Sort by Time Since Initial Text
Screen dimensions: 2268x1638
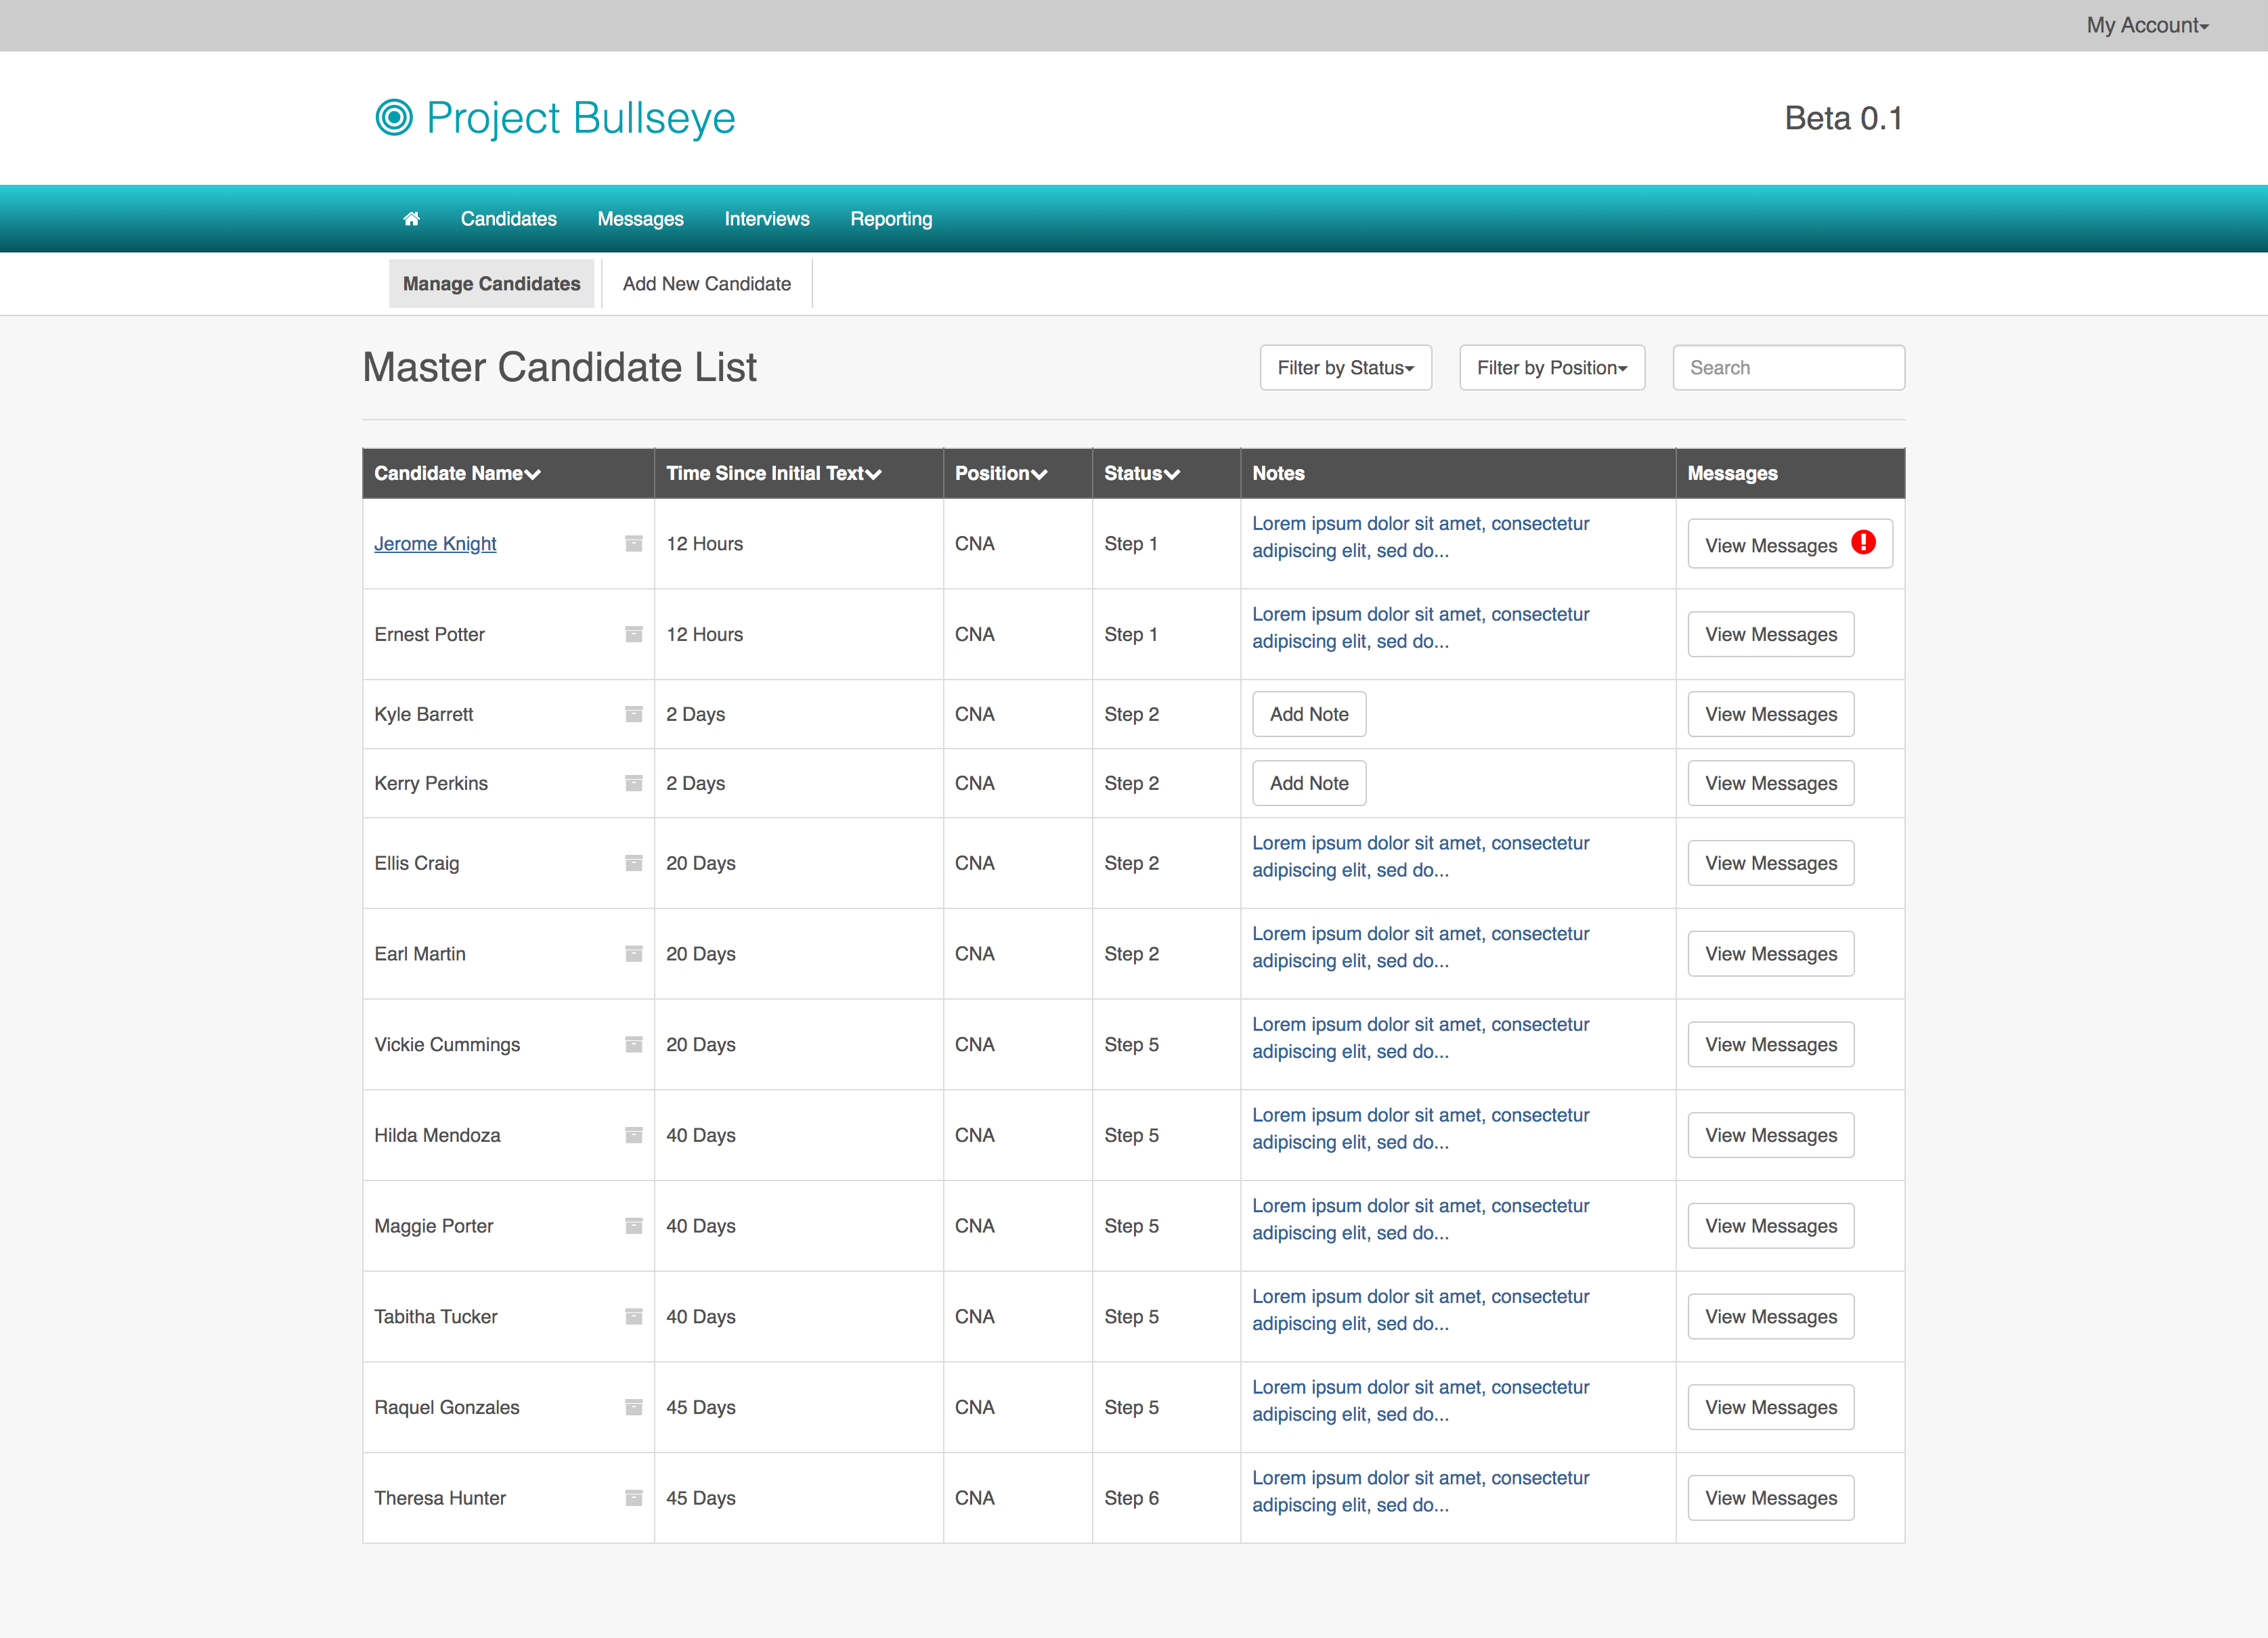pyautogui.click(x=773, y=474)
